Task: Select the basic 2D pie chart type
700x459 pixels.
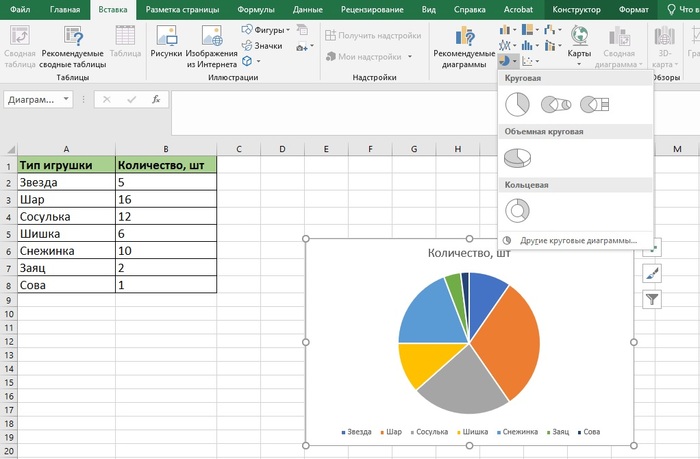Action: point(516,105)
